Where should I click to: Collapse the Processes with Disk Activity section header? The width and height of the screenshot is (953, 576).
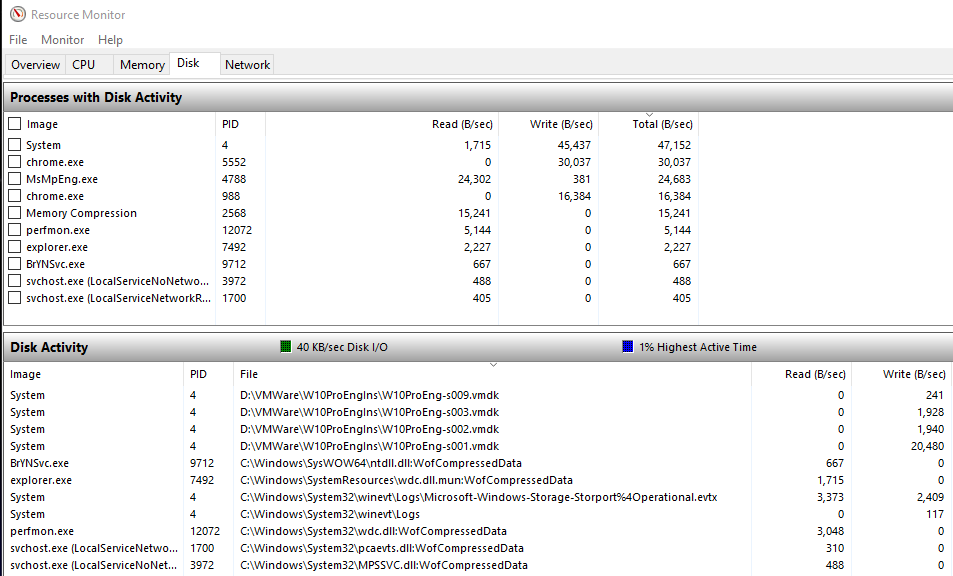tap(478, 97)
